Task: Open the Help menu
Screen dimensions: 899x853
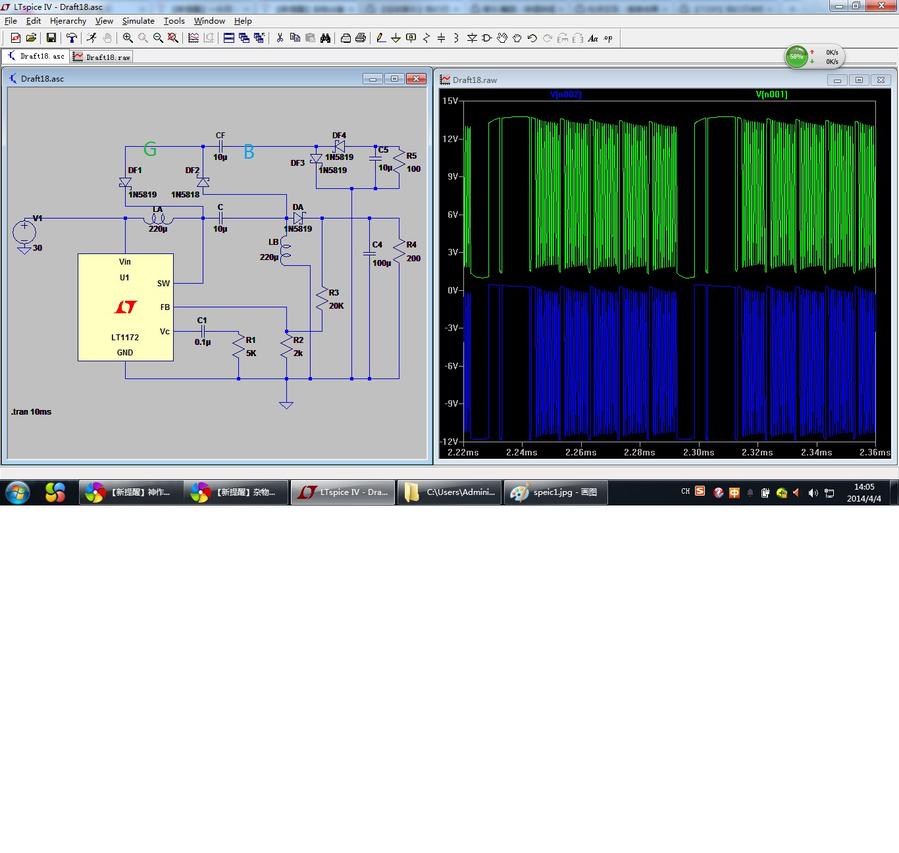Action: click(x=243, y=21)
